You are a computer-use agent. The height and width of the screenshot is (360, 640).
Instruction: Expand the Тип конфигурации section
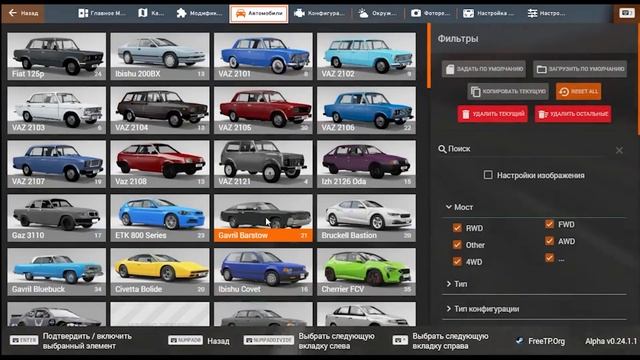(x=483, y=309)
